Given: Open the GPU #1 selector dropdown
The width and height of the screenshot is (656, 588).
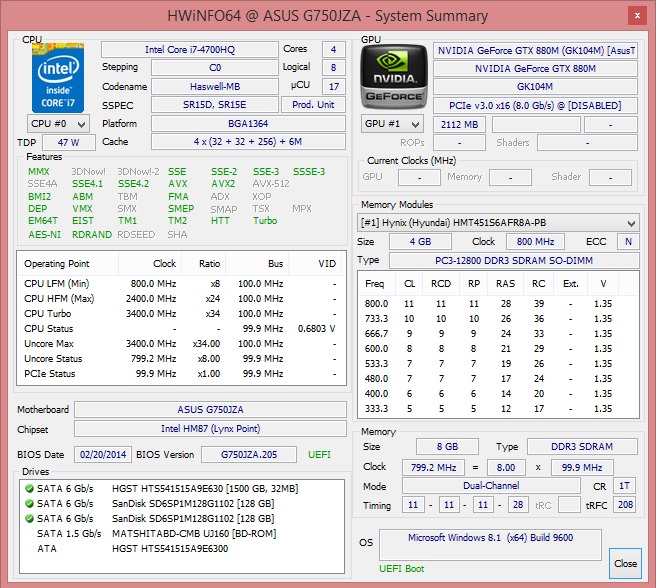Looking at the screenshot, I should [x=392, y=124].
